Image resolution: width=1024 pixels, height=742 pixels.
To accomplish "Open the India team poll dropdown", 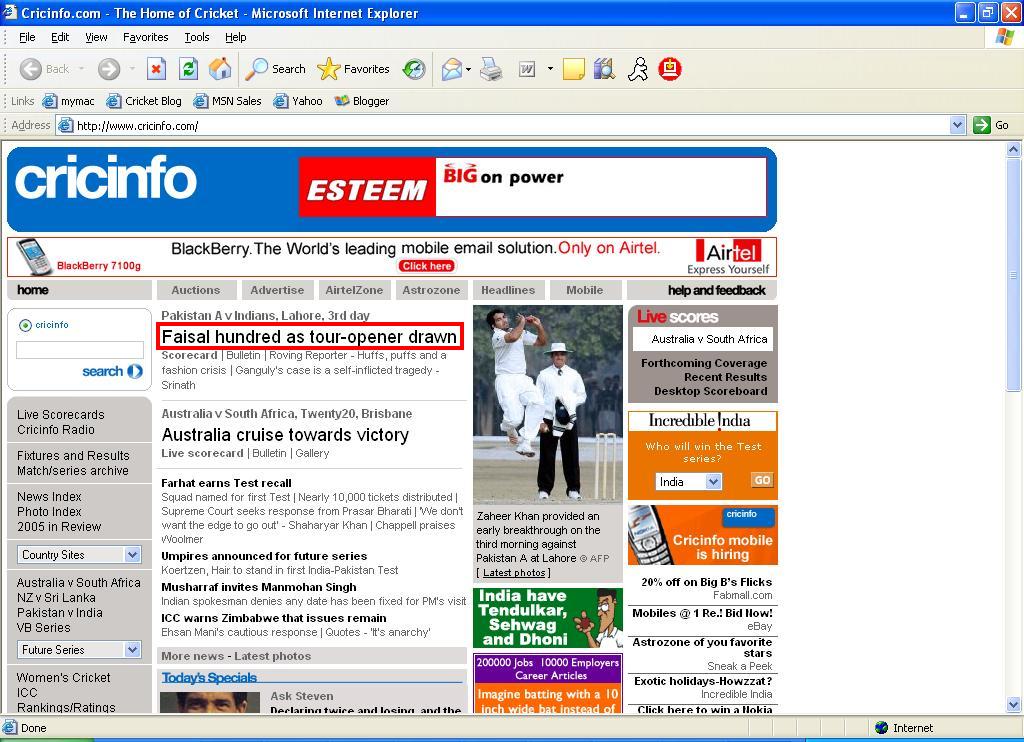I will [688, 482].
